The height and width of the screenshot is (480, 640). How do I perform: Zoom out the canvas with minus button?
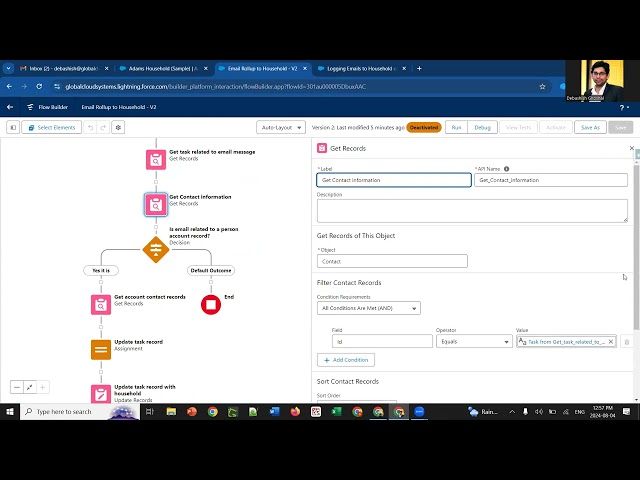point(17,387)
